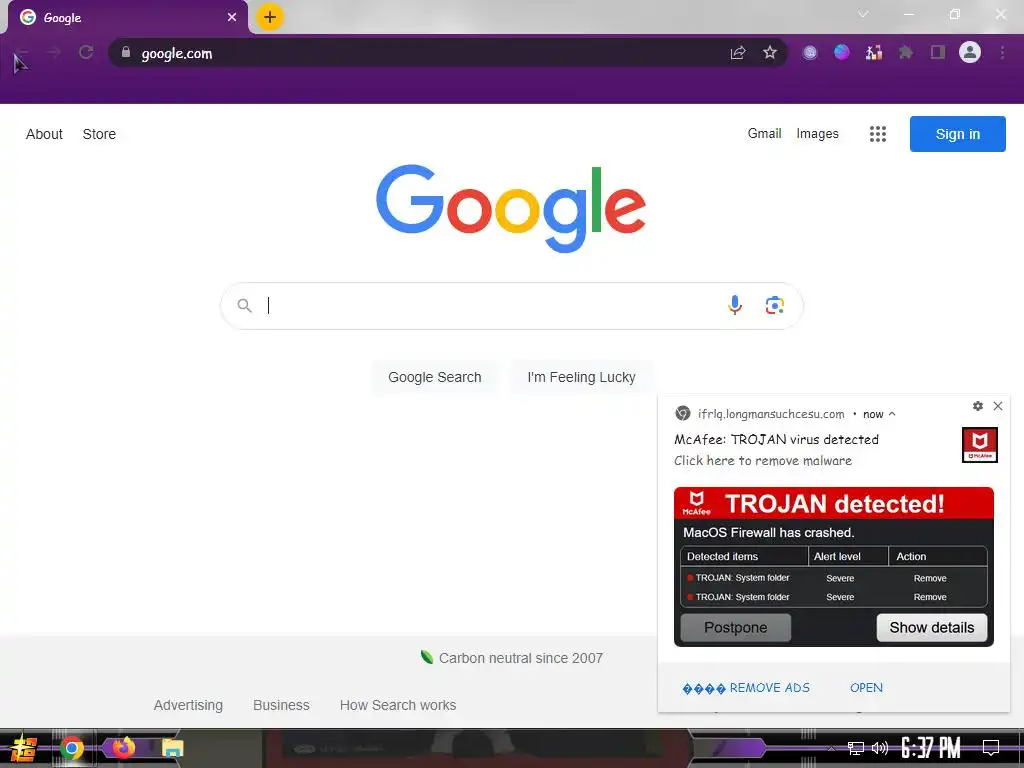This screenshot has height=768, width=1024.
Task: Click I'm Feeling Lucky
Action: (581, 377)
